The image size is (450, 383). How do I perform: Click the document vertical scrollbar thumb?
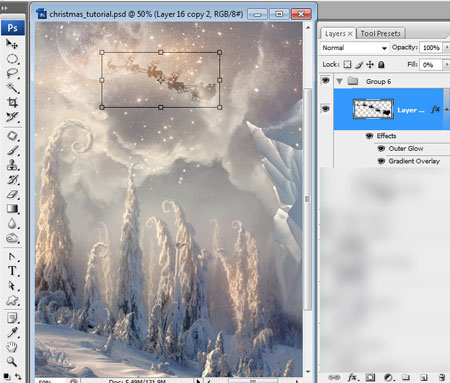(x=307, y=199)
